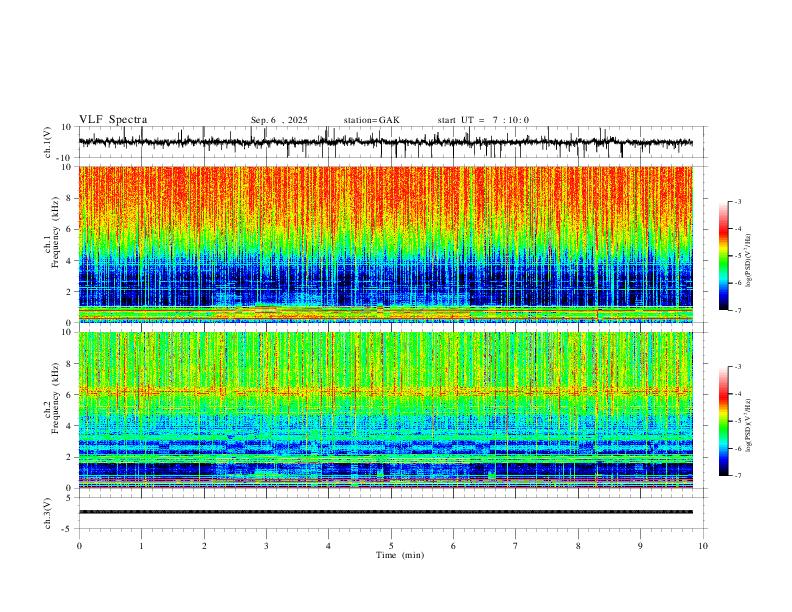Click time axis tick label "7"
Viewport: 792px width, 612px height.
pos(516,546)
